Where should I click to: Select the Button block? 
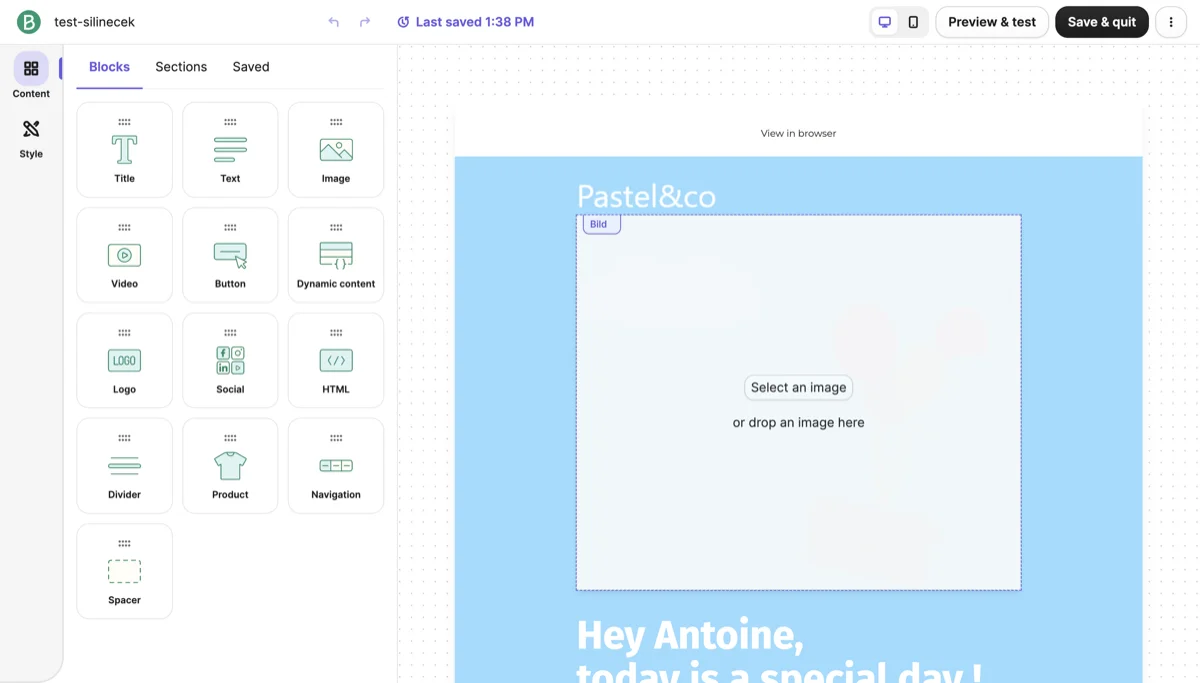[230, 255]
